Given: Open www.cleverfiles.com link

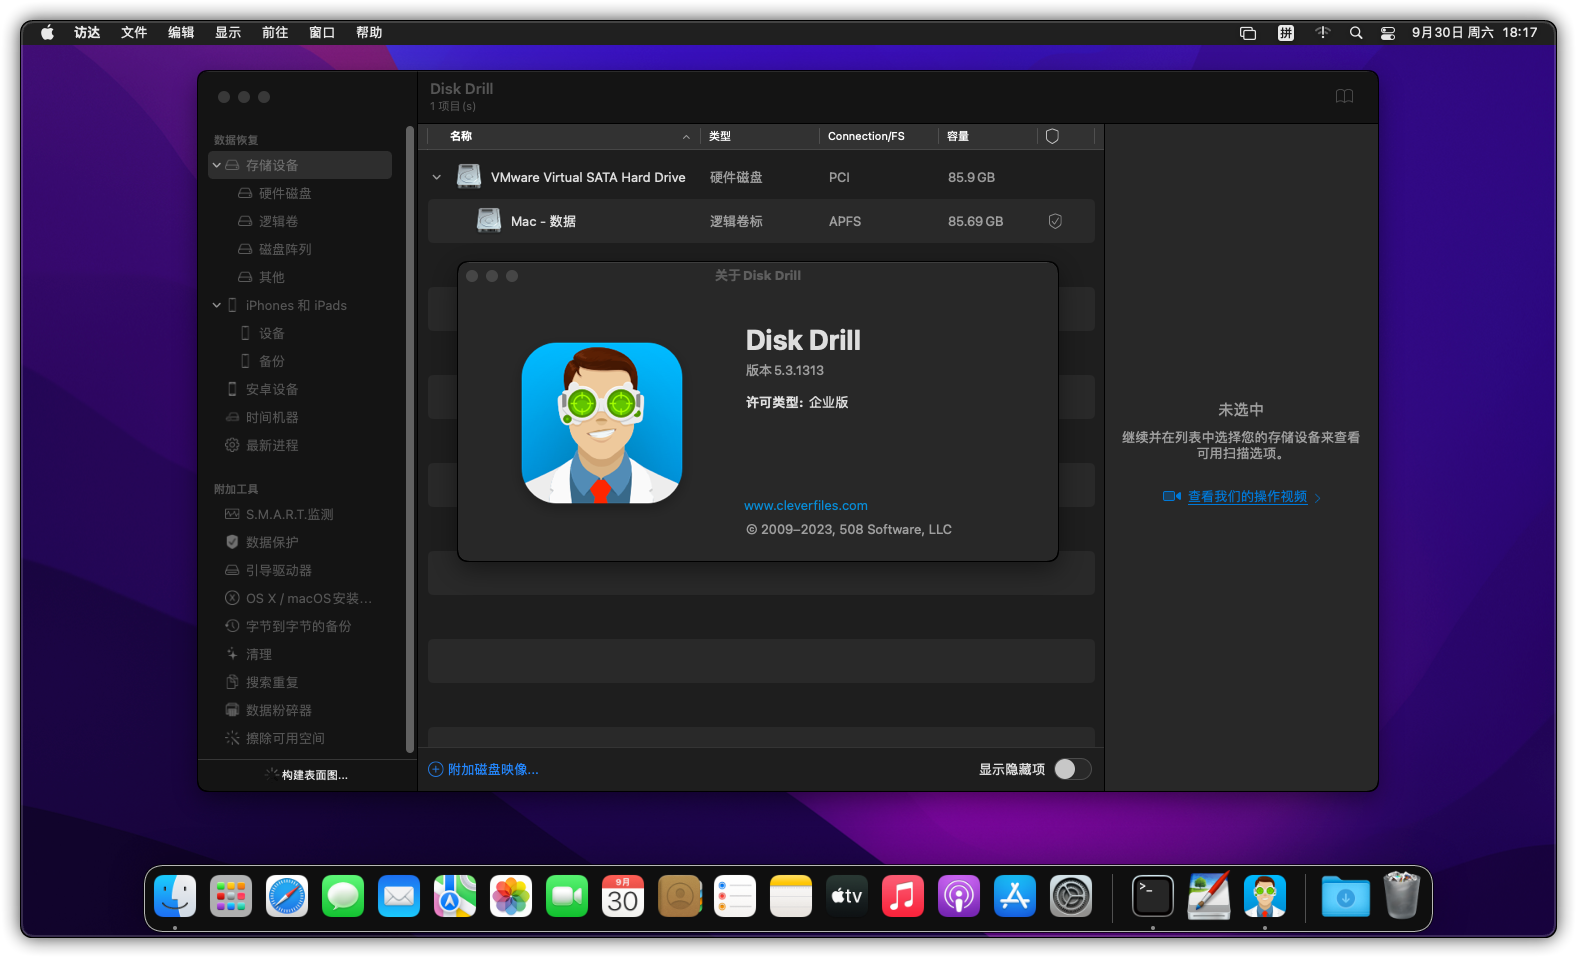Looking at the screenshot, I should (806, 506).
